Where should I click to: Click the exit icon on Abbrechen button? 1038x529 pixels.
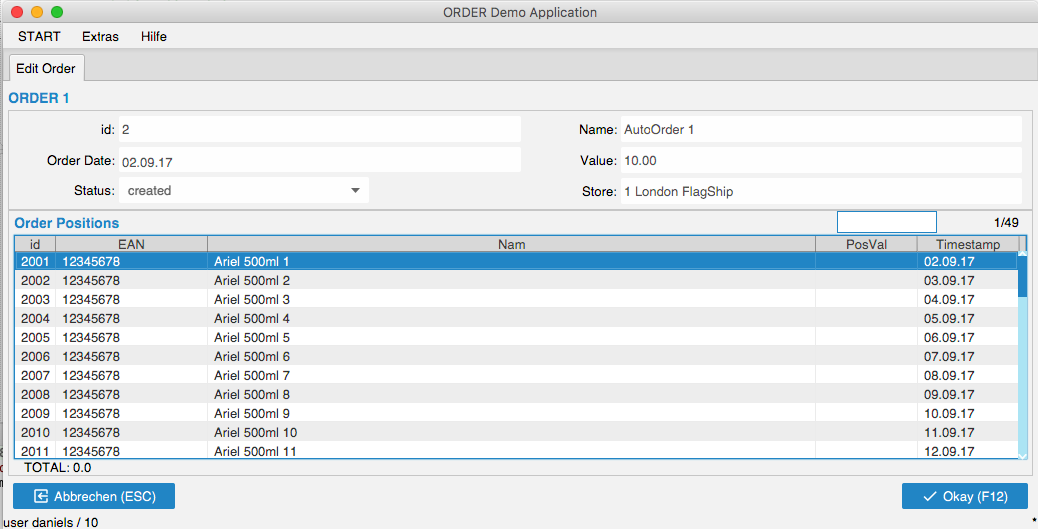coord(41,496)
